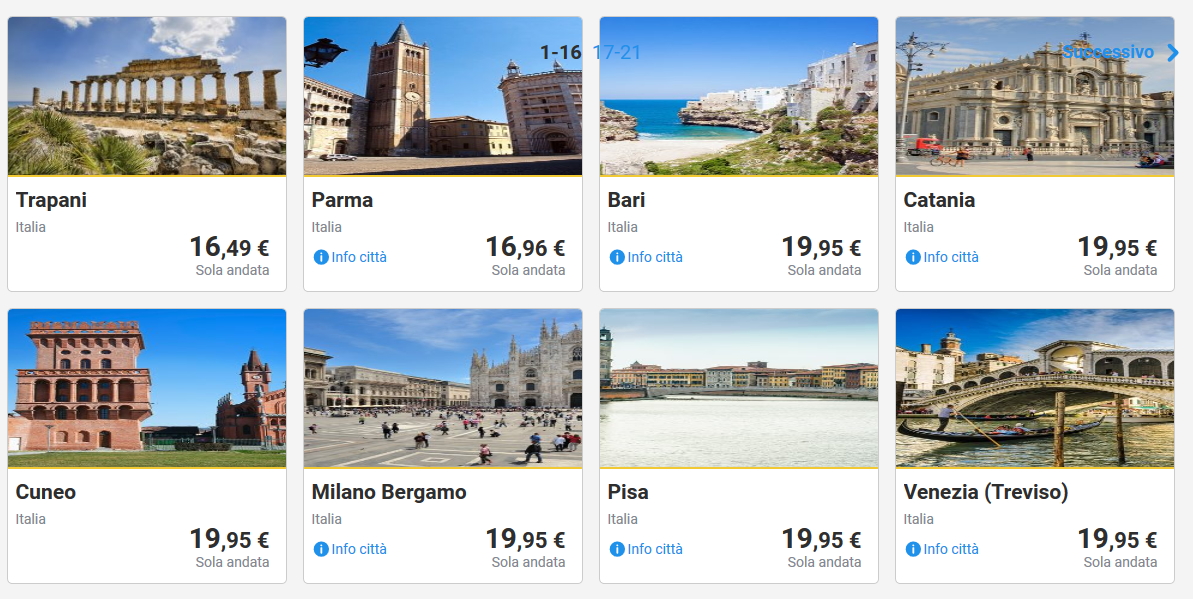Click the info icon on Pisa card
The image size is (1193, 599).
(x=617, y=549)
